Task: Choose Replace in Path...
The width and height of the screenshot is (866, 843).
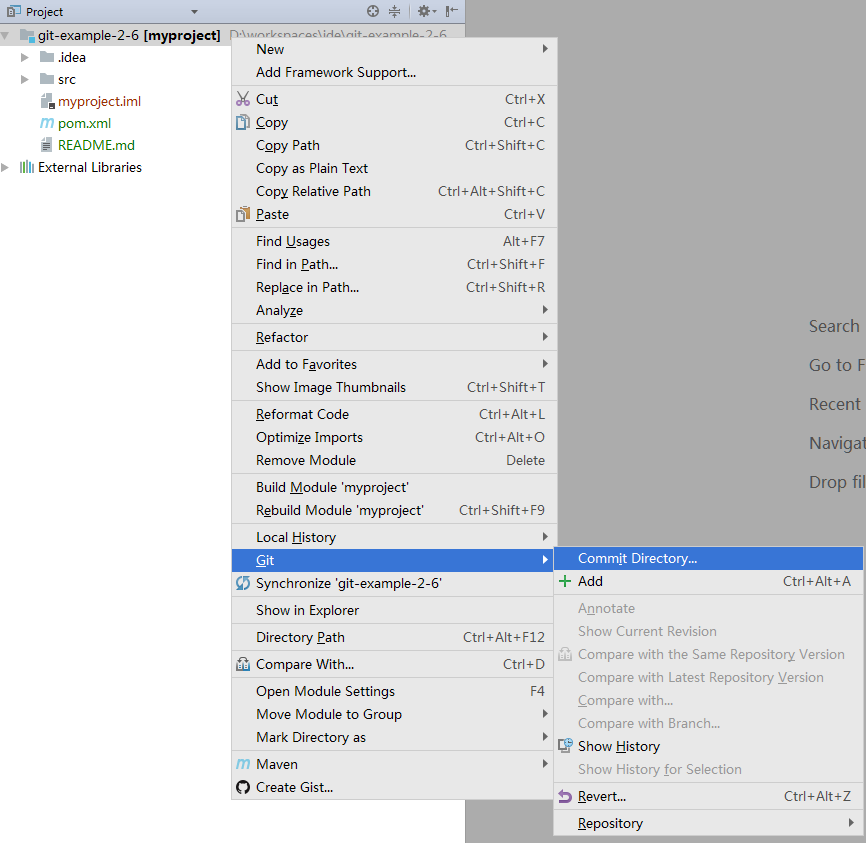Action: pyautogui.click(x=394, y=287)
